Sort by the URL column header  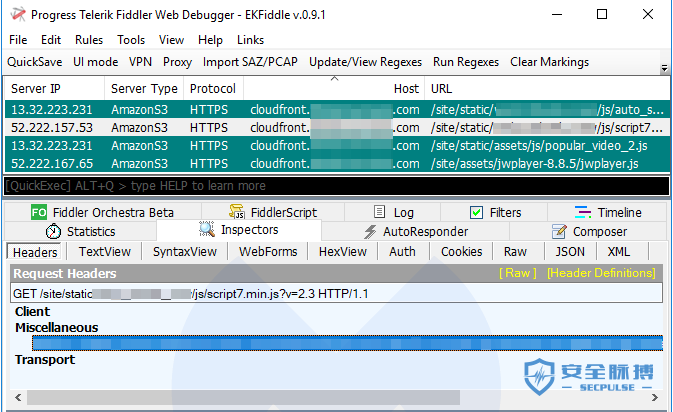tap(547, 89)
